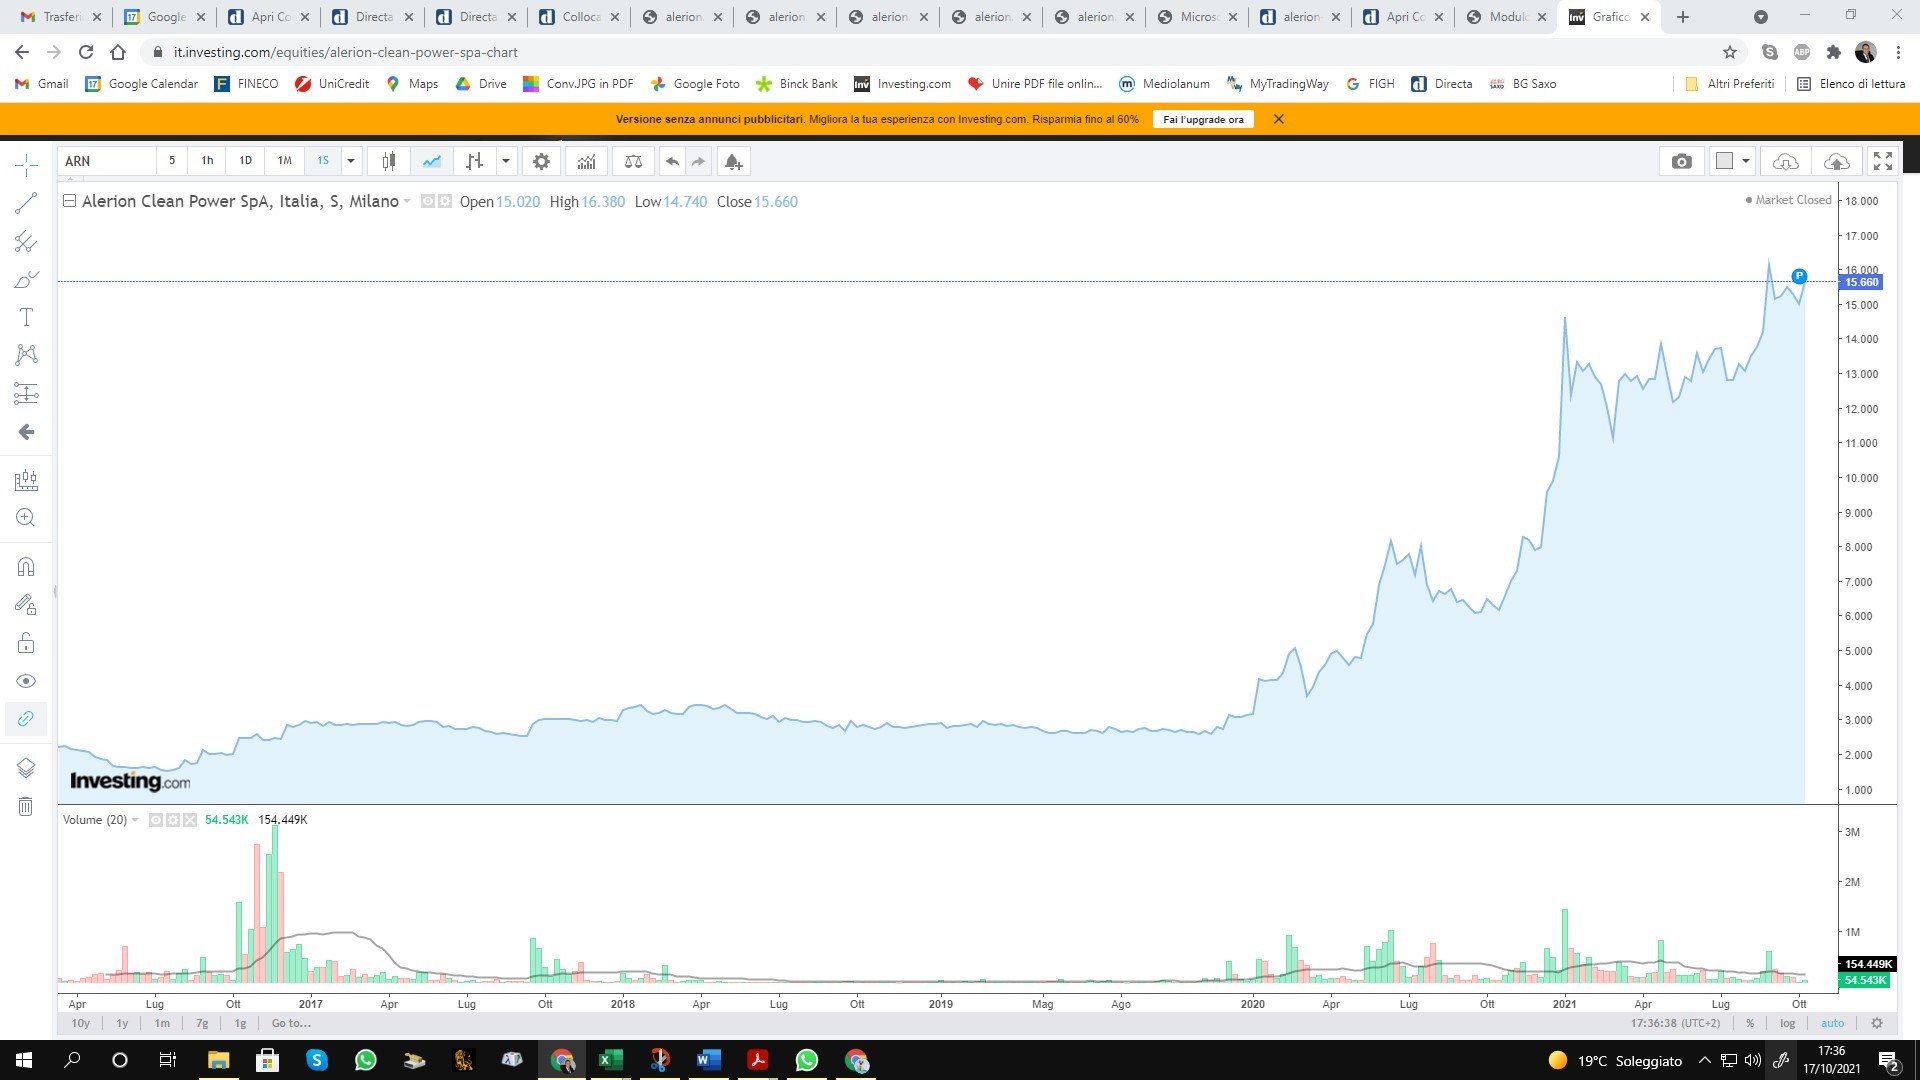The height and width of the screenshot is (1080, 1920).
Task: Select the XABCD pattern tool
Action: (26, 355)
